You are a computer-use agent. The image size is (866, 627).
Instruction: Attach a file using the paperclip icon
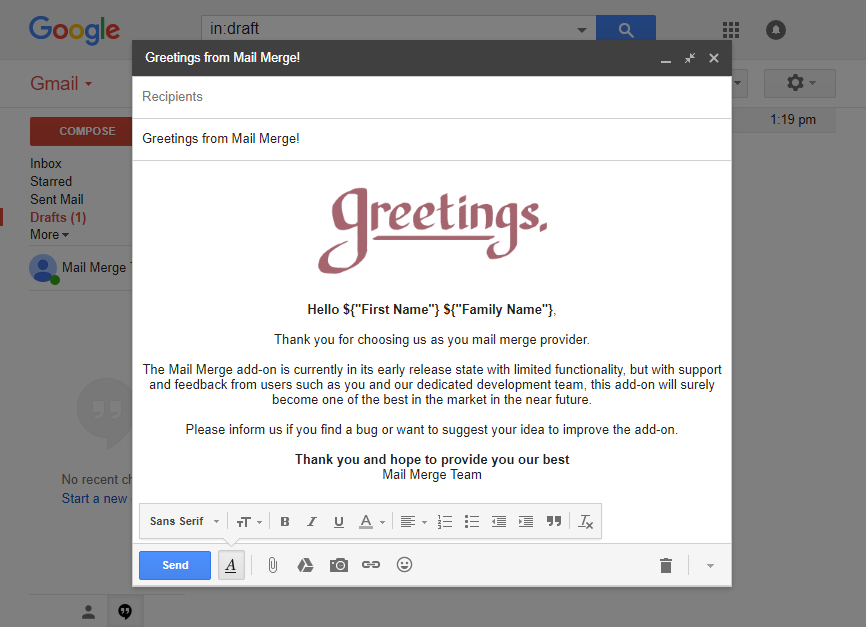[272, 565]
